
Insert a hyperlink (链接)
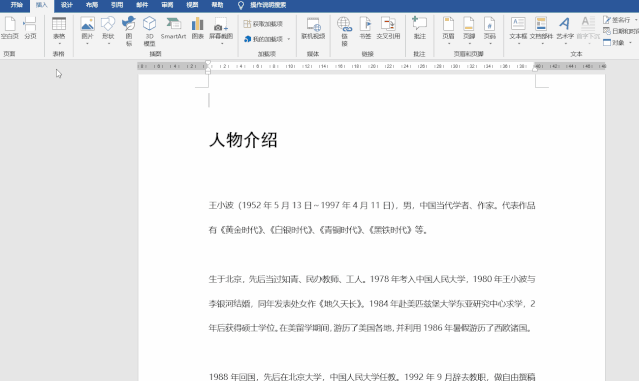[344, 31]
